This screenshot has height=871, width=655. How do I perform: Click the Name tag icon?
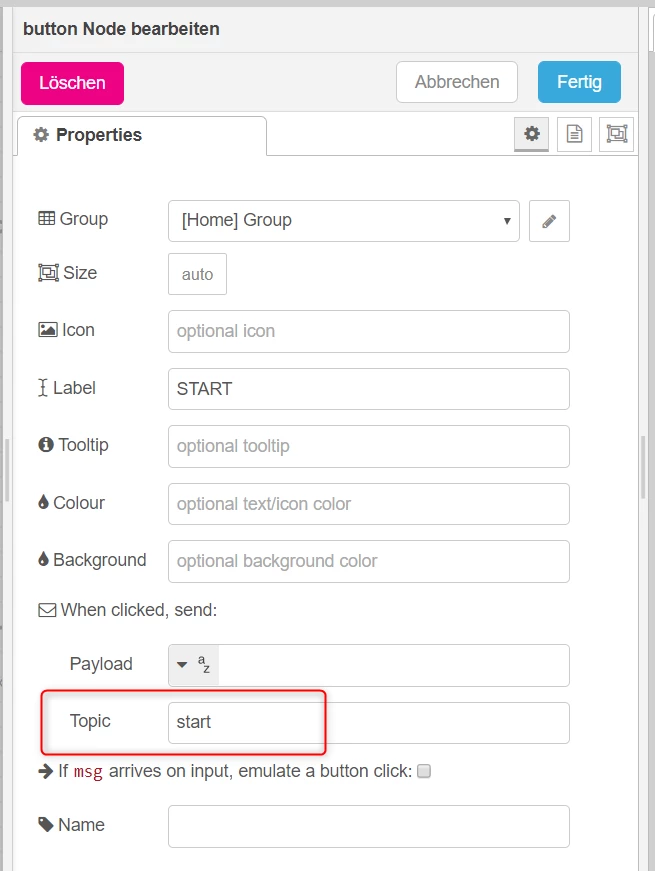click(46, 824)
